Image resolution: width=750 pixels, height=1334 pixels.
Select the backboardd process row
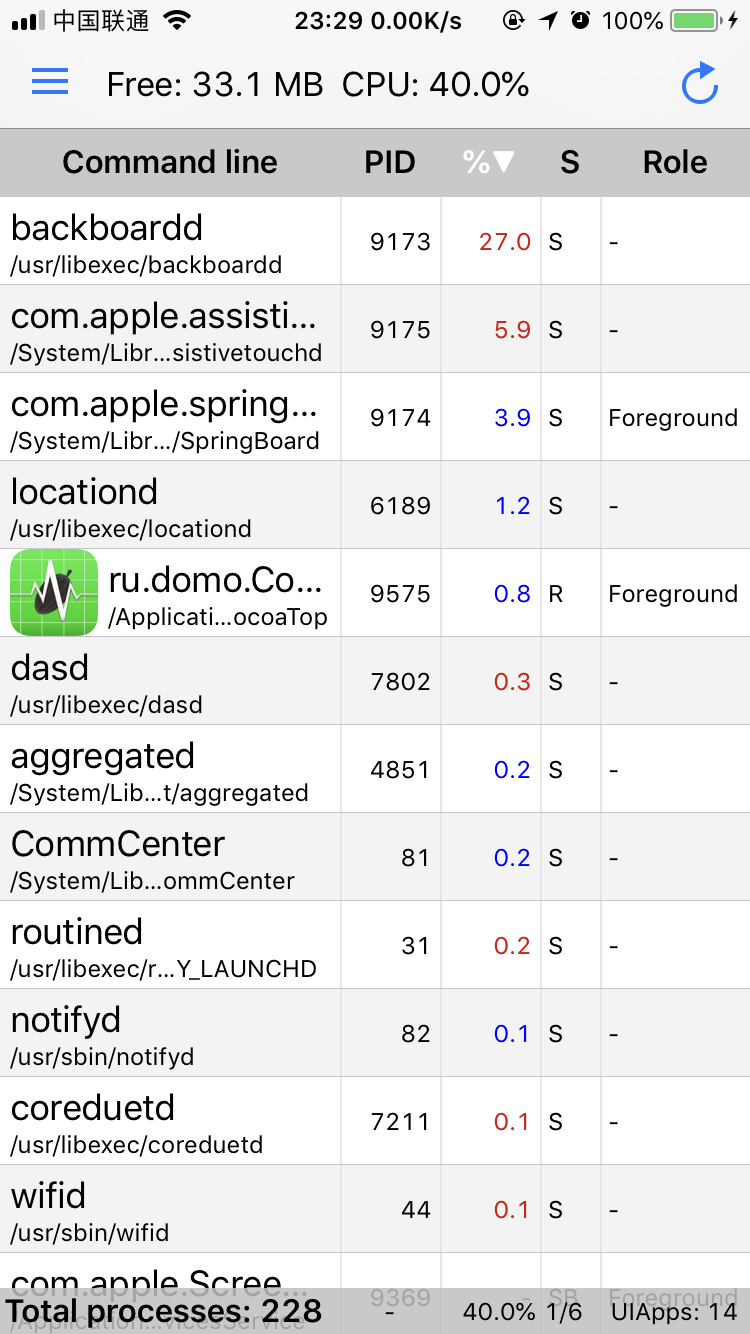click(170, 241)
